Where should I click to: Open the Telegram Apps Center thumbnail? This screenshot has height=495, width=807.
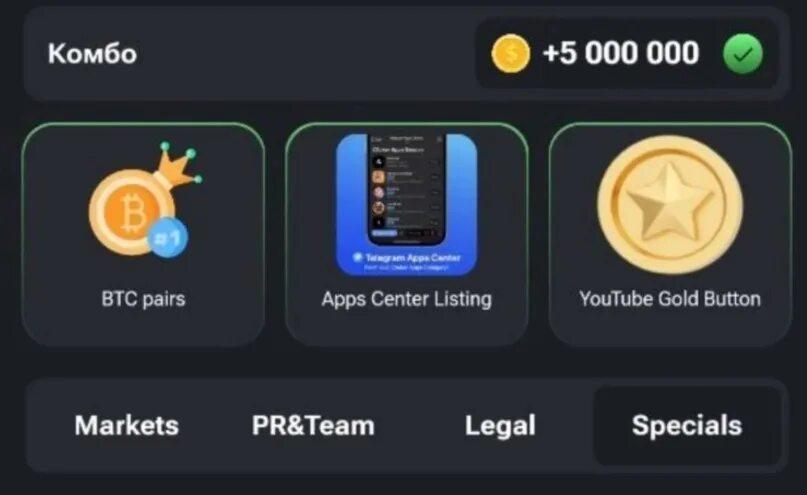407,204
